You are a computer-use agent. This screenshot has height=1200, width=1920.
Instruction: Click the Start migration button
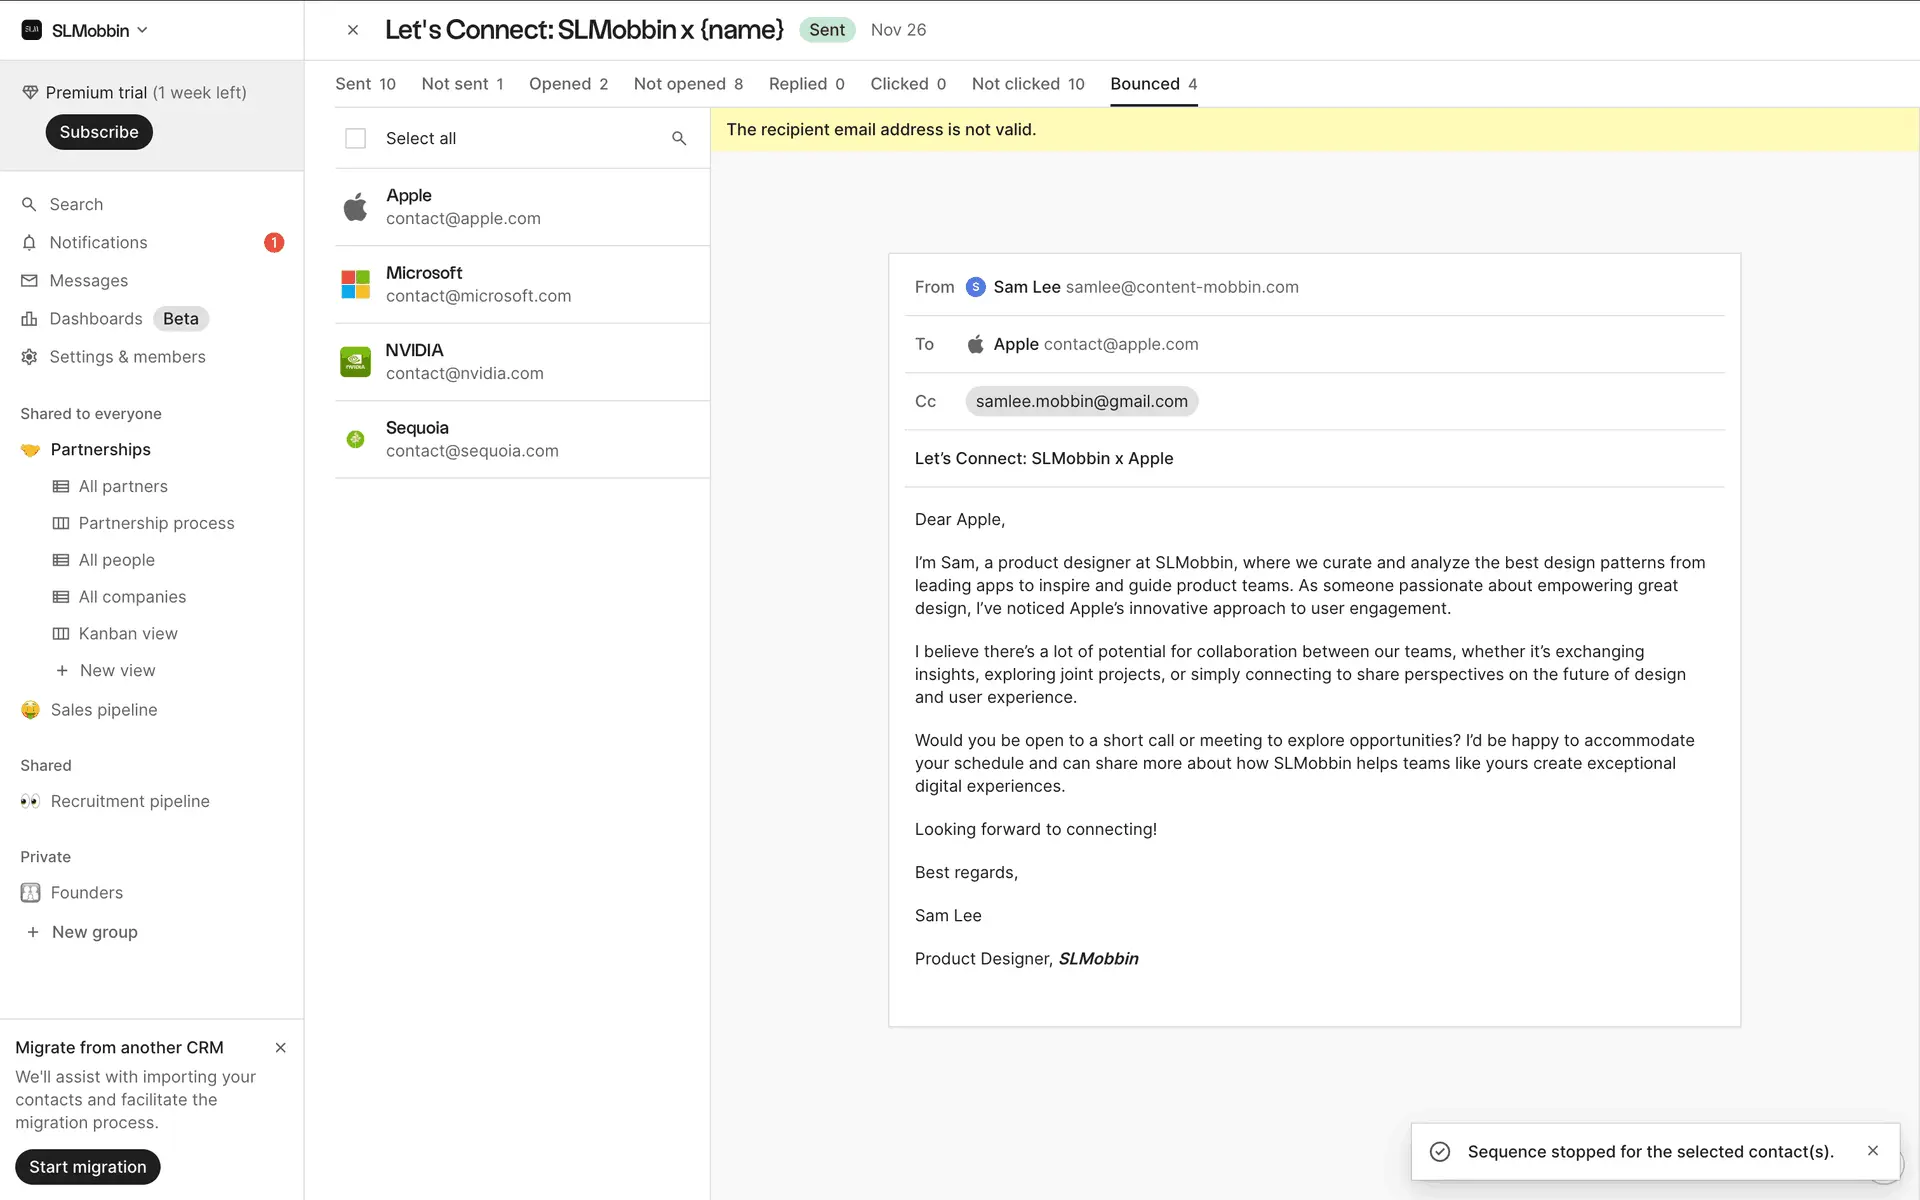88,1167
